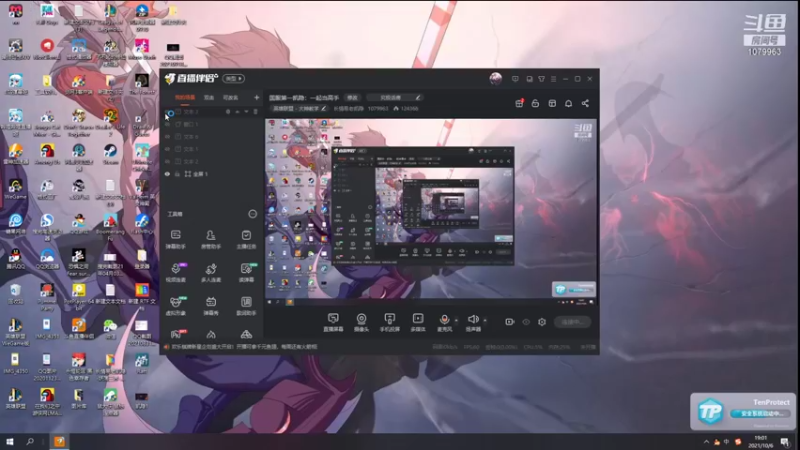Select the 文本 6 source row
Image resolution: width=800 pixels, height=450 pixels.
[x=212, y=137]
